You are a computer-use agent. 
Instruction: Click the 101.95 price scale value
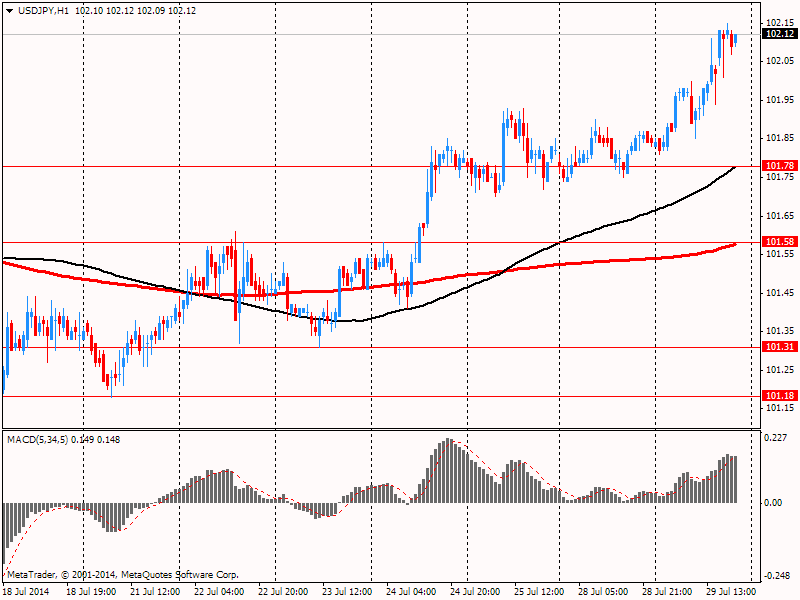point(780,100)
